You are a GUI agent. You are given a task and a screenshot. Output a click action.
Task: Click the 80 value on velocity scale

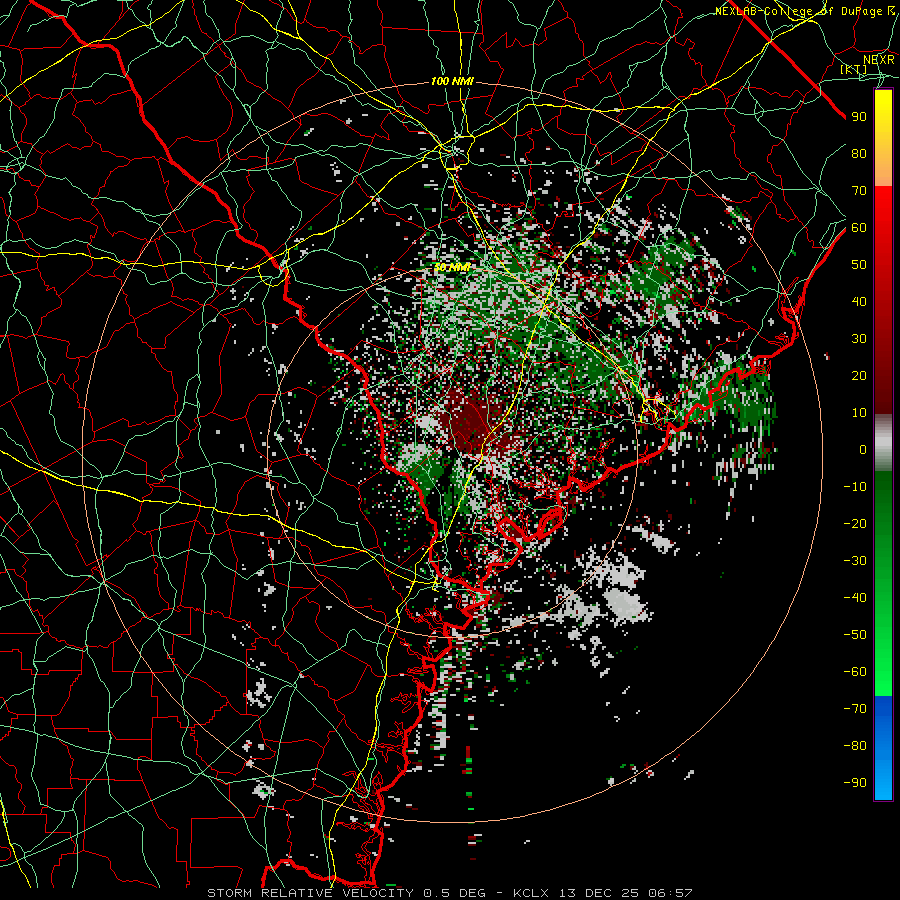[859, 154]
